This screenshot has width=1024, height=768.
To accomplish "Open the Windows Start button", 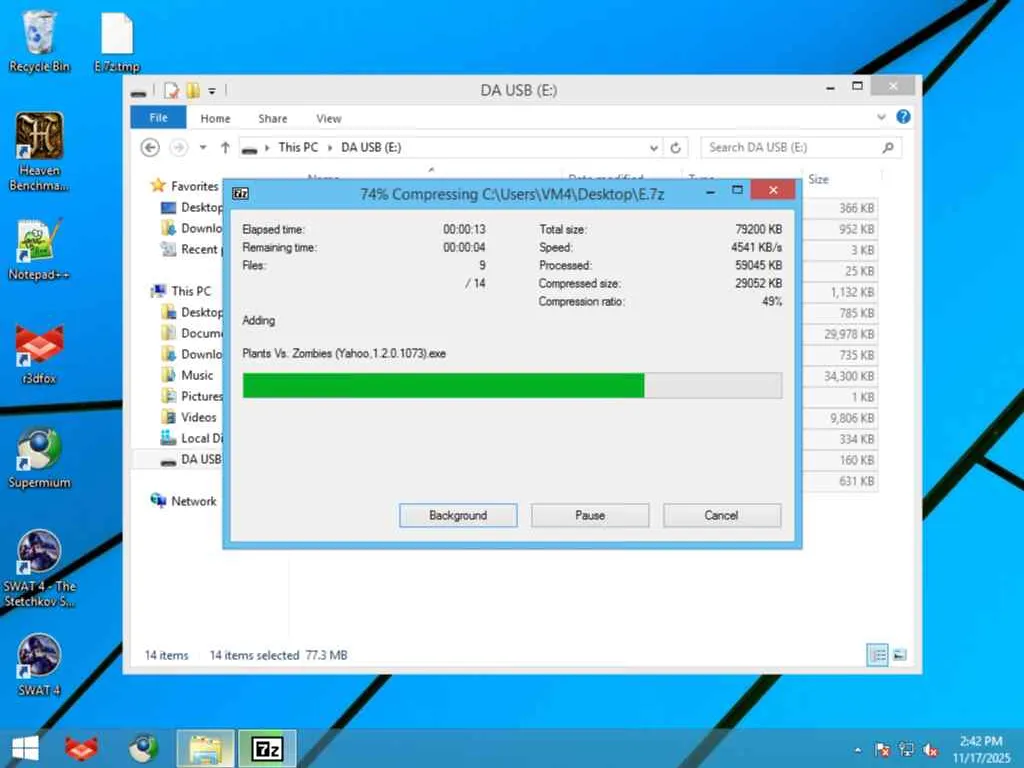I will point(25,748).
